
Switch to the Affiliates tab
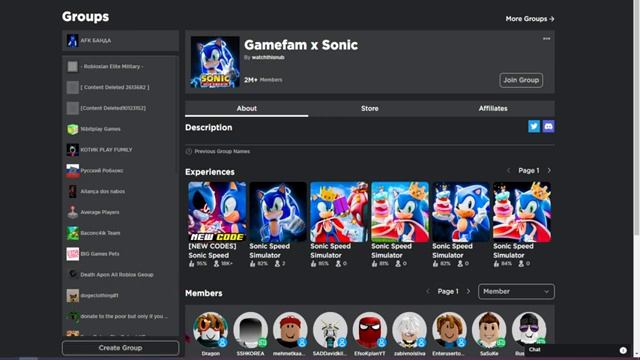[493, 109]
